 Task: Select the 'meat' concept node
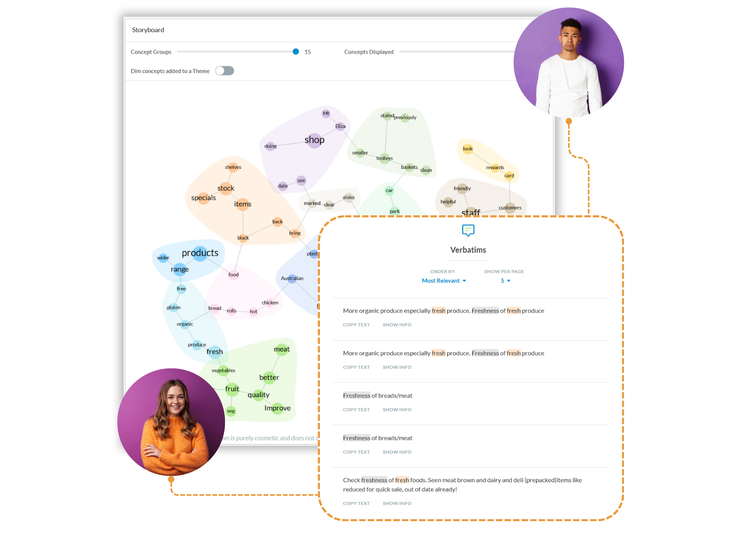click(281, 349)
